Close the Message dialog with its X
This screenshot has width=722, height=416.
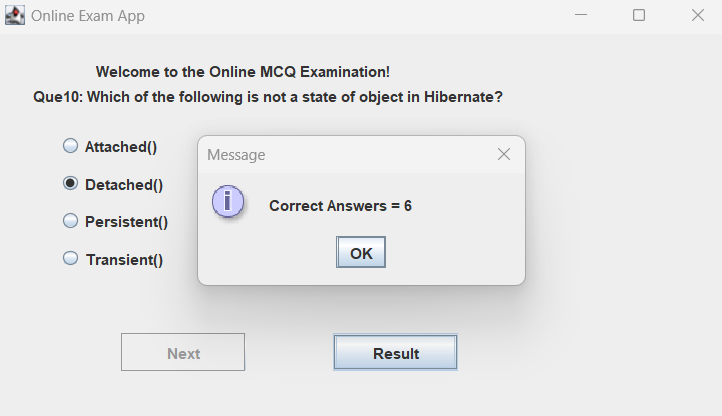(x=504, y=154)
